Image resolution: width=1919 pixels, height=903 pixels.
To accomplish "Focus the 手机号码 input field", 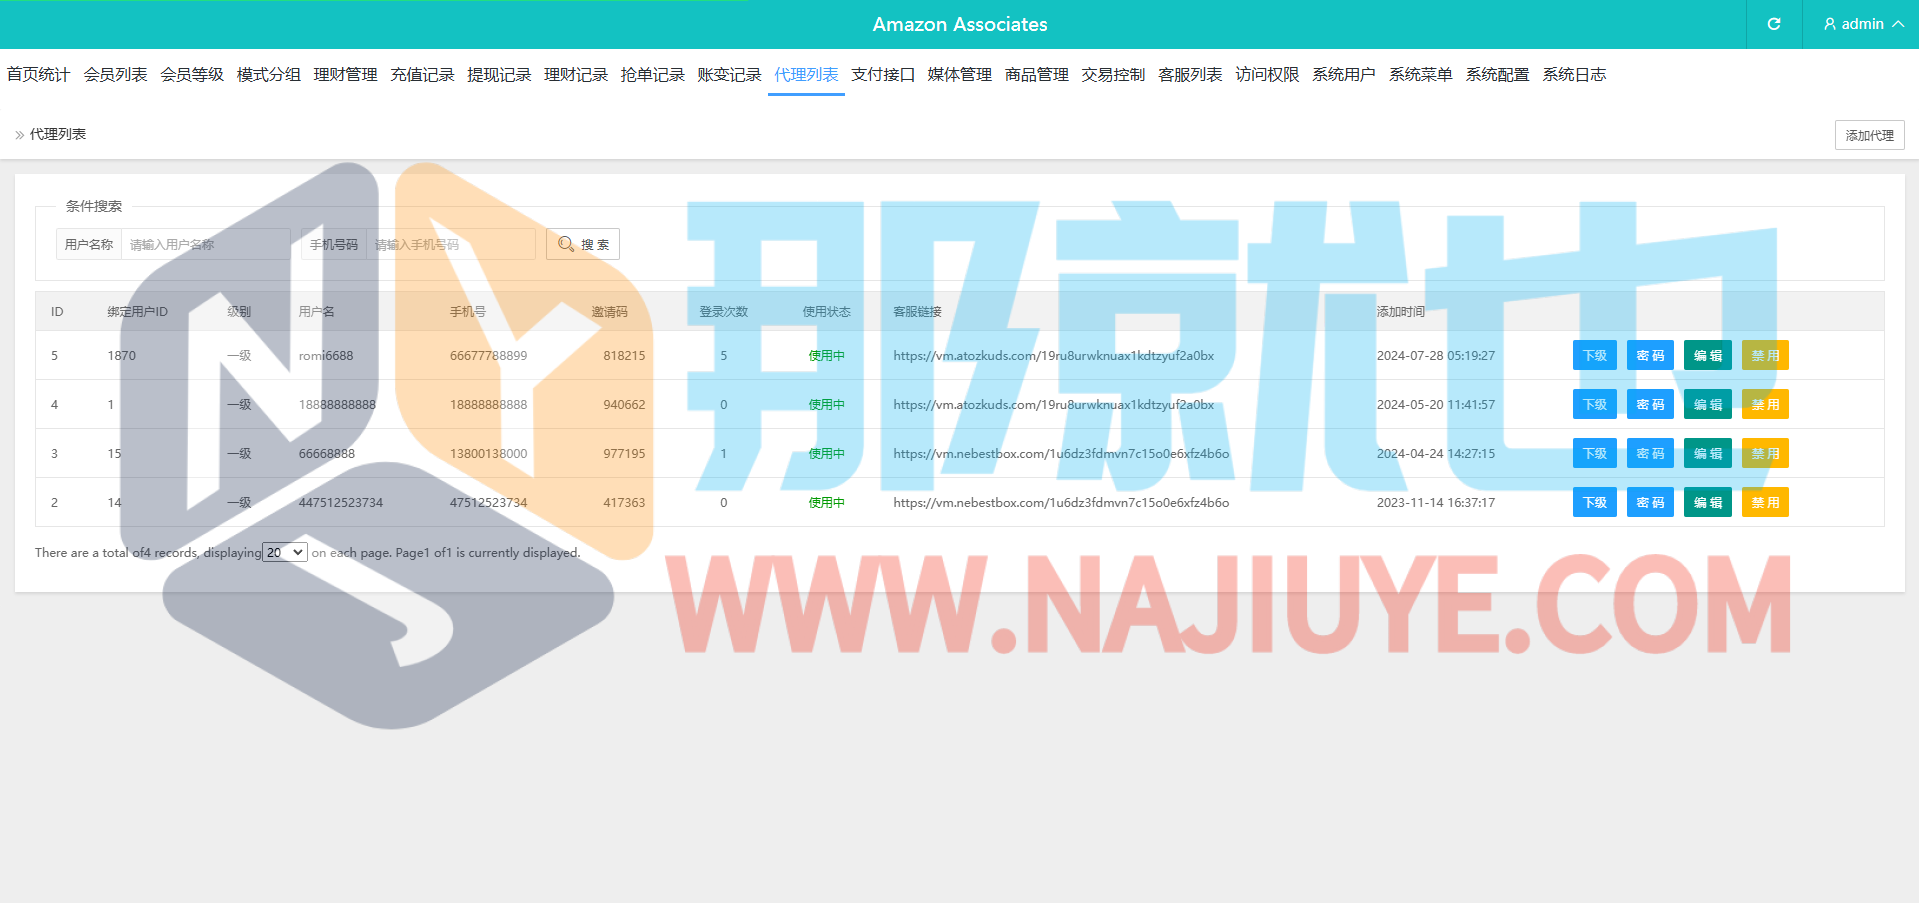I will point(450,244).
